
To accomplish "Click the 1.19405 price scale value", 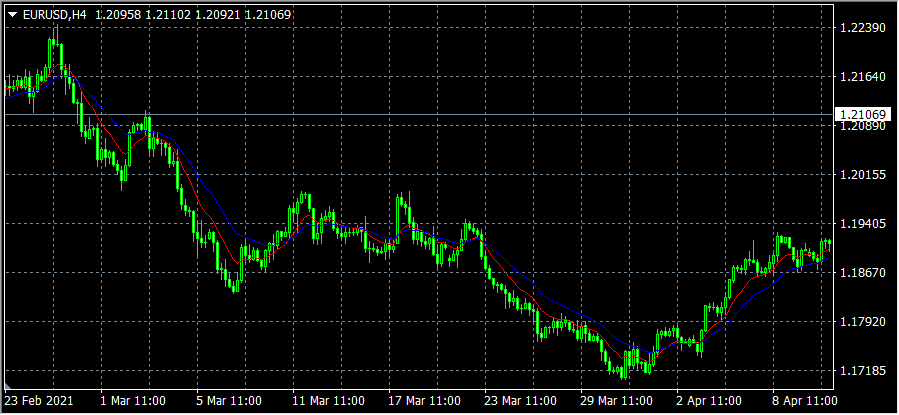I will (863, 224).
